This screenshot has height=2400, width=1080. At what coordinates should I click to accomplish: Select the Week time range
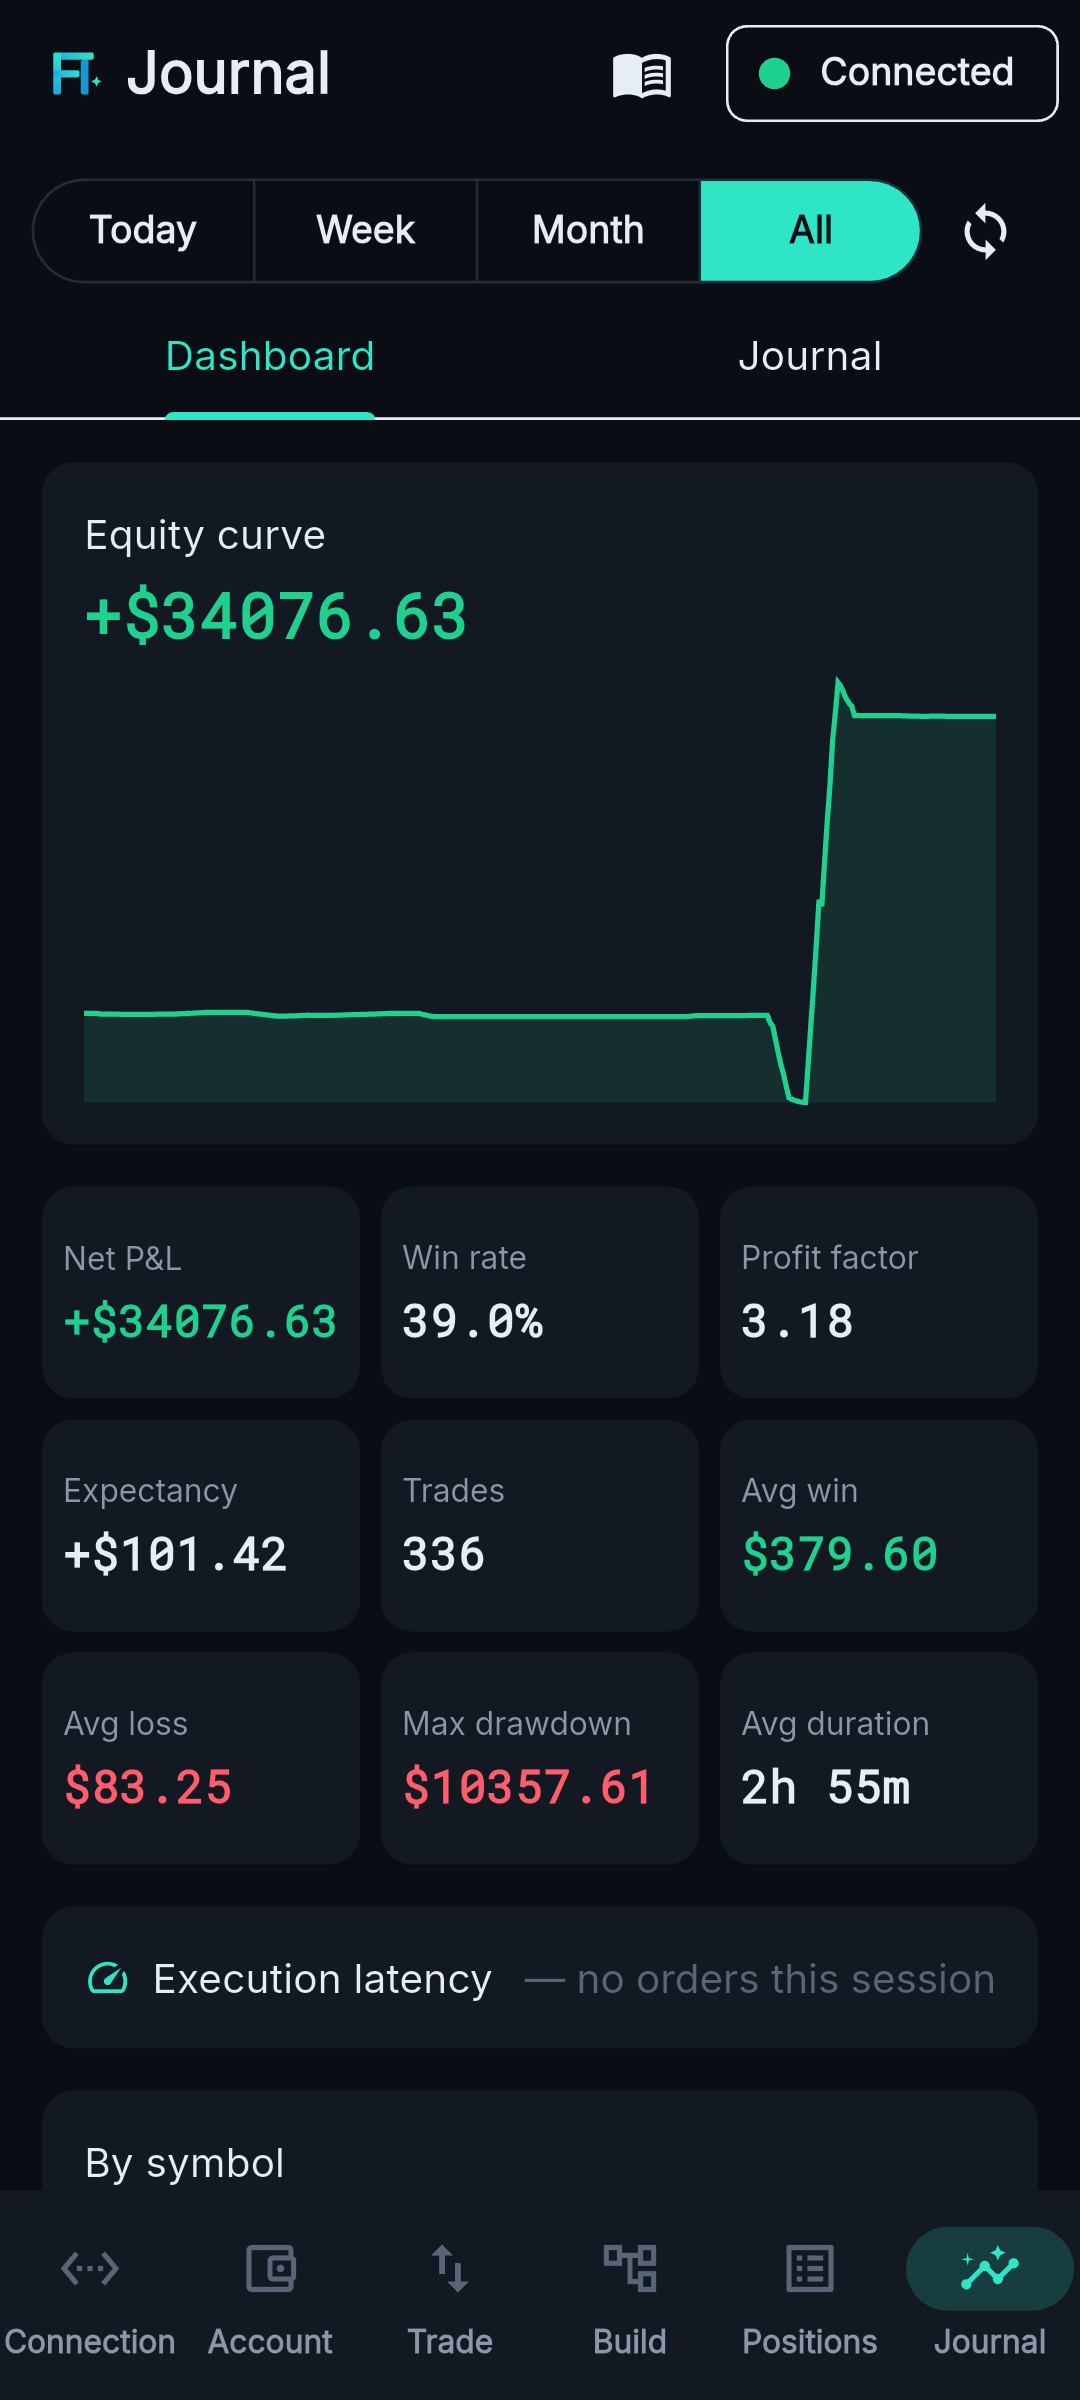(x=366, y=231)
